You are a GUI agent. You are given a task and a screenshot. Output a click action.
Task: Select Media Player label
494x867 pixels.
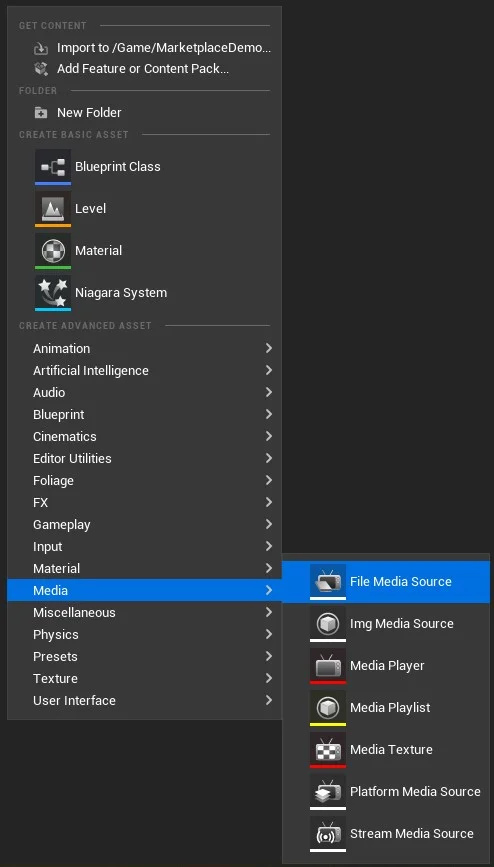pos(387,666)
